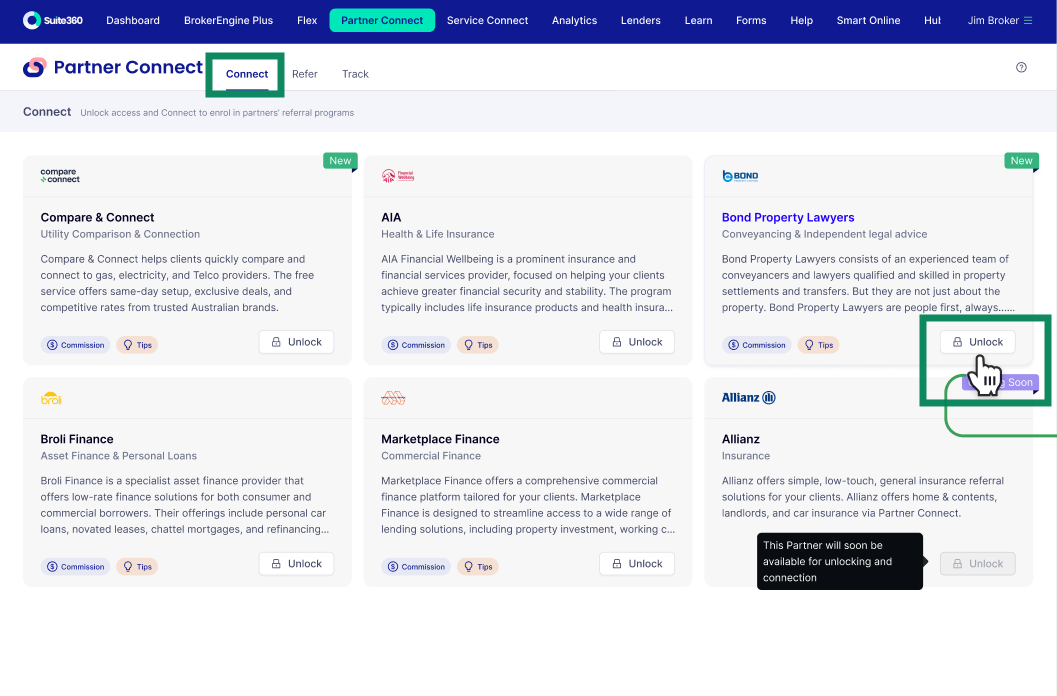Click the Compare & Connect logo
Screen dimensions: 1057x696
point(60,176)
